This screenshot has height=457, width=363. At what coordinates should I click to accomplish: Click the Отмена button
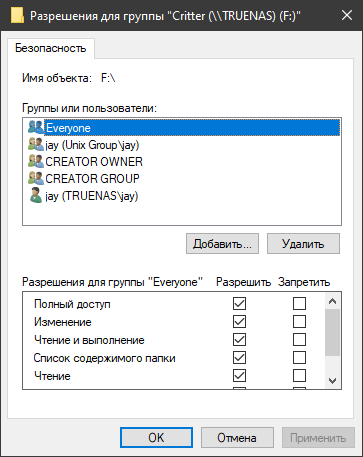click(x=237, y=437)
